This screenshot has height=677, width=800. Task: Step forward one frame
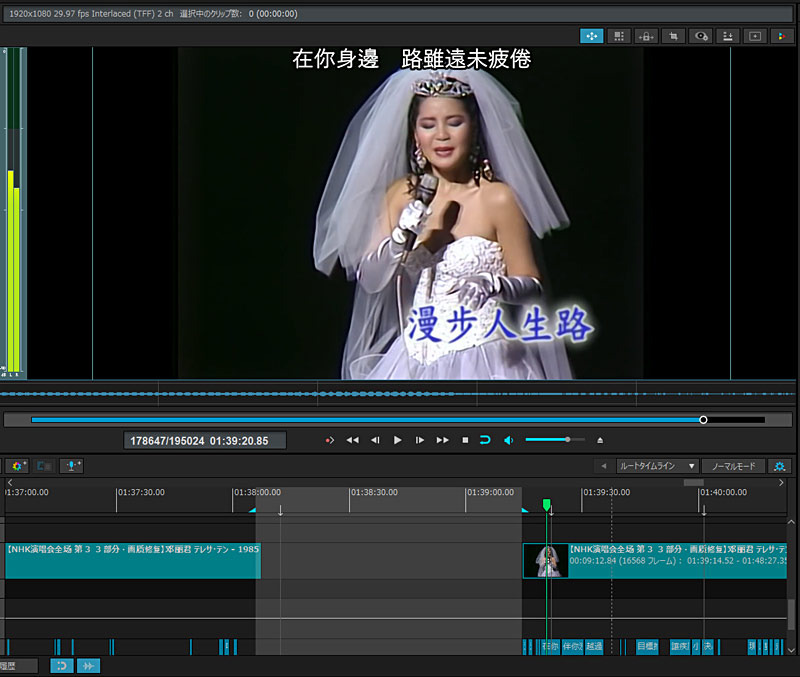[x=419, y=440]
